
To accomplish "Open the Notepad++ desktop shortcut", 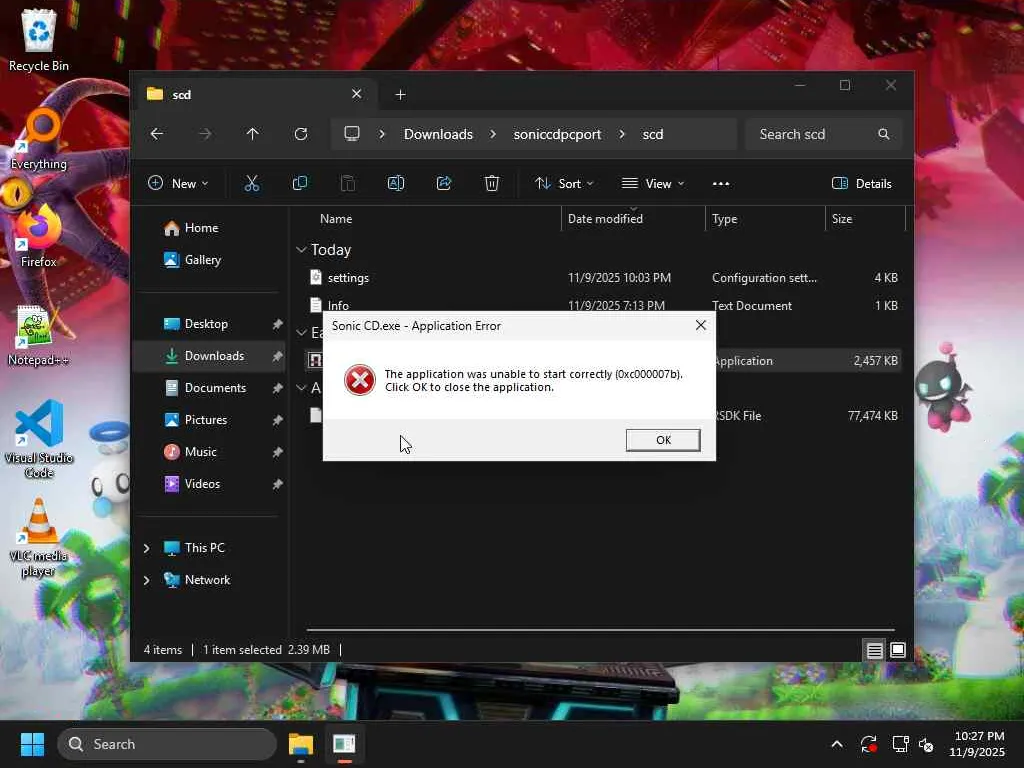I will 39,336.
